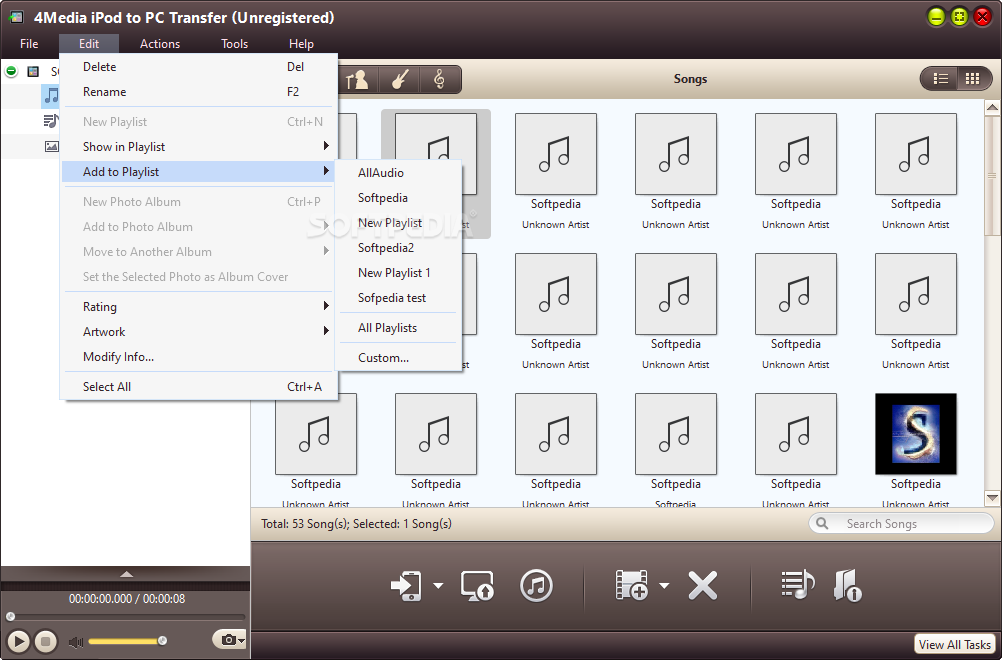Open the Help menu
This screenshot has height=660, width=1002.
click(301, 43)
